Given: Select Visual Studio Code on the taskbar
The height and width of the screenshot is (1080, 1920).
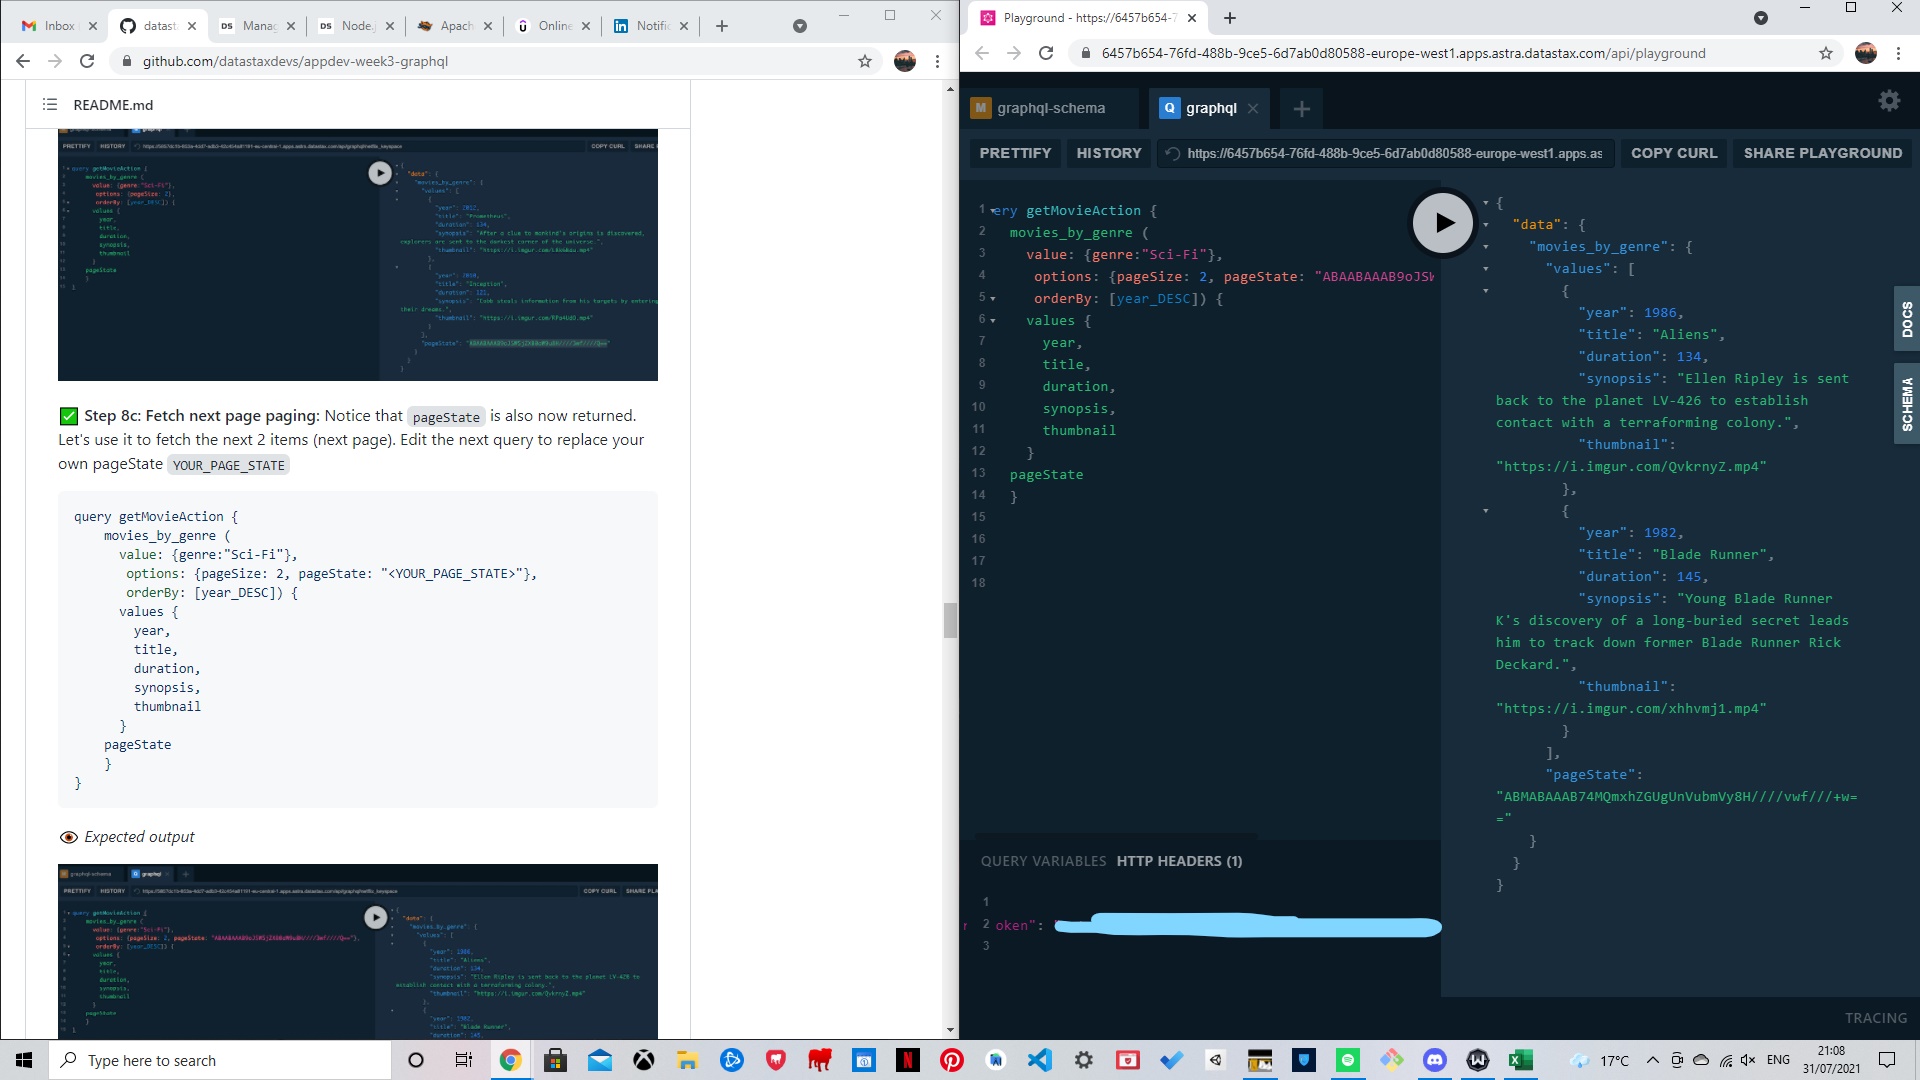Looking at the screenshot, I should pos(1040,1060).
